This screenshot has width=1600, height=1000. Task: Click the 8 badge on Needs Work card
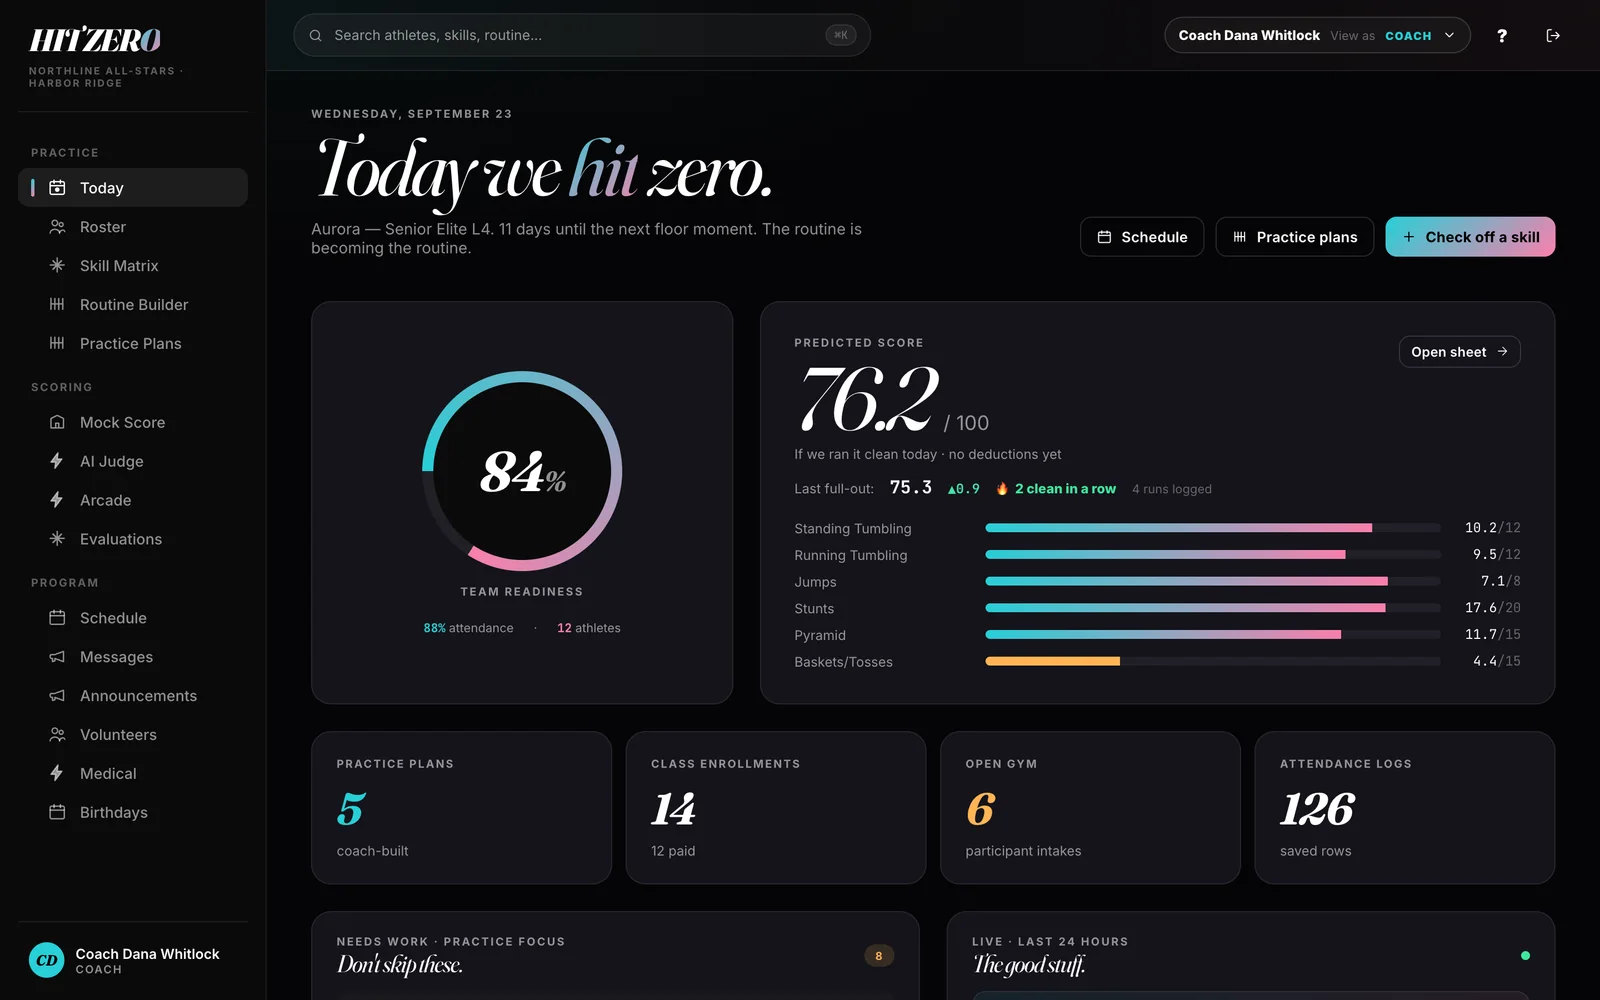(x=879, y=956)
